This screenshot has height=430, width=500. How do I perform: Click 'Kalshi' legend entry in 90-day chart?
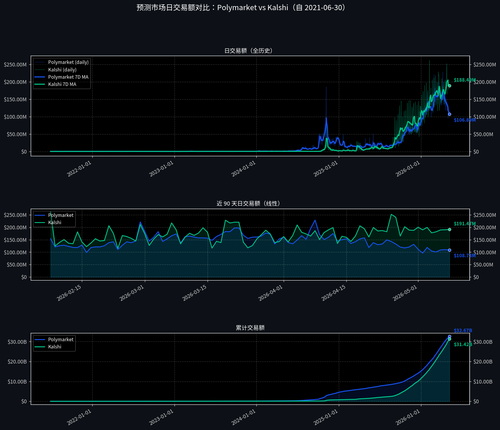(x=48, y=222)
